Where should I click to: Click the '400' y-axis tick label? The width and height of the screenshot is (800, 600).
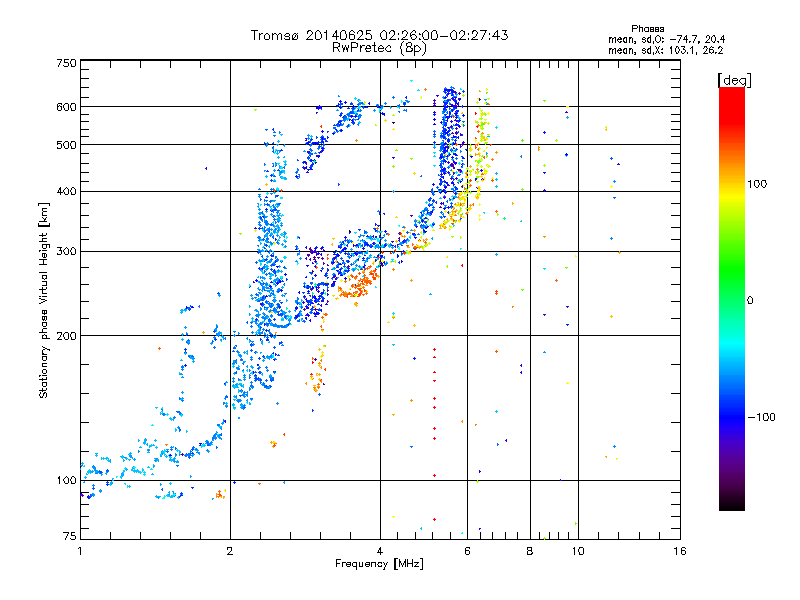(x=66, y=192)
